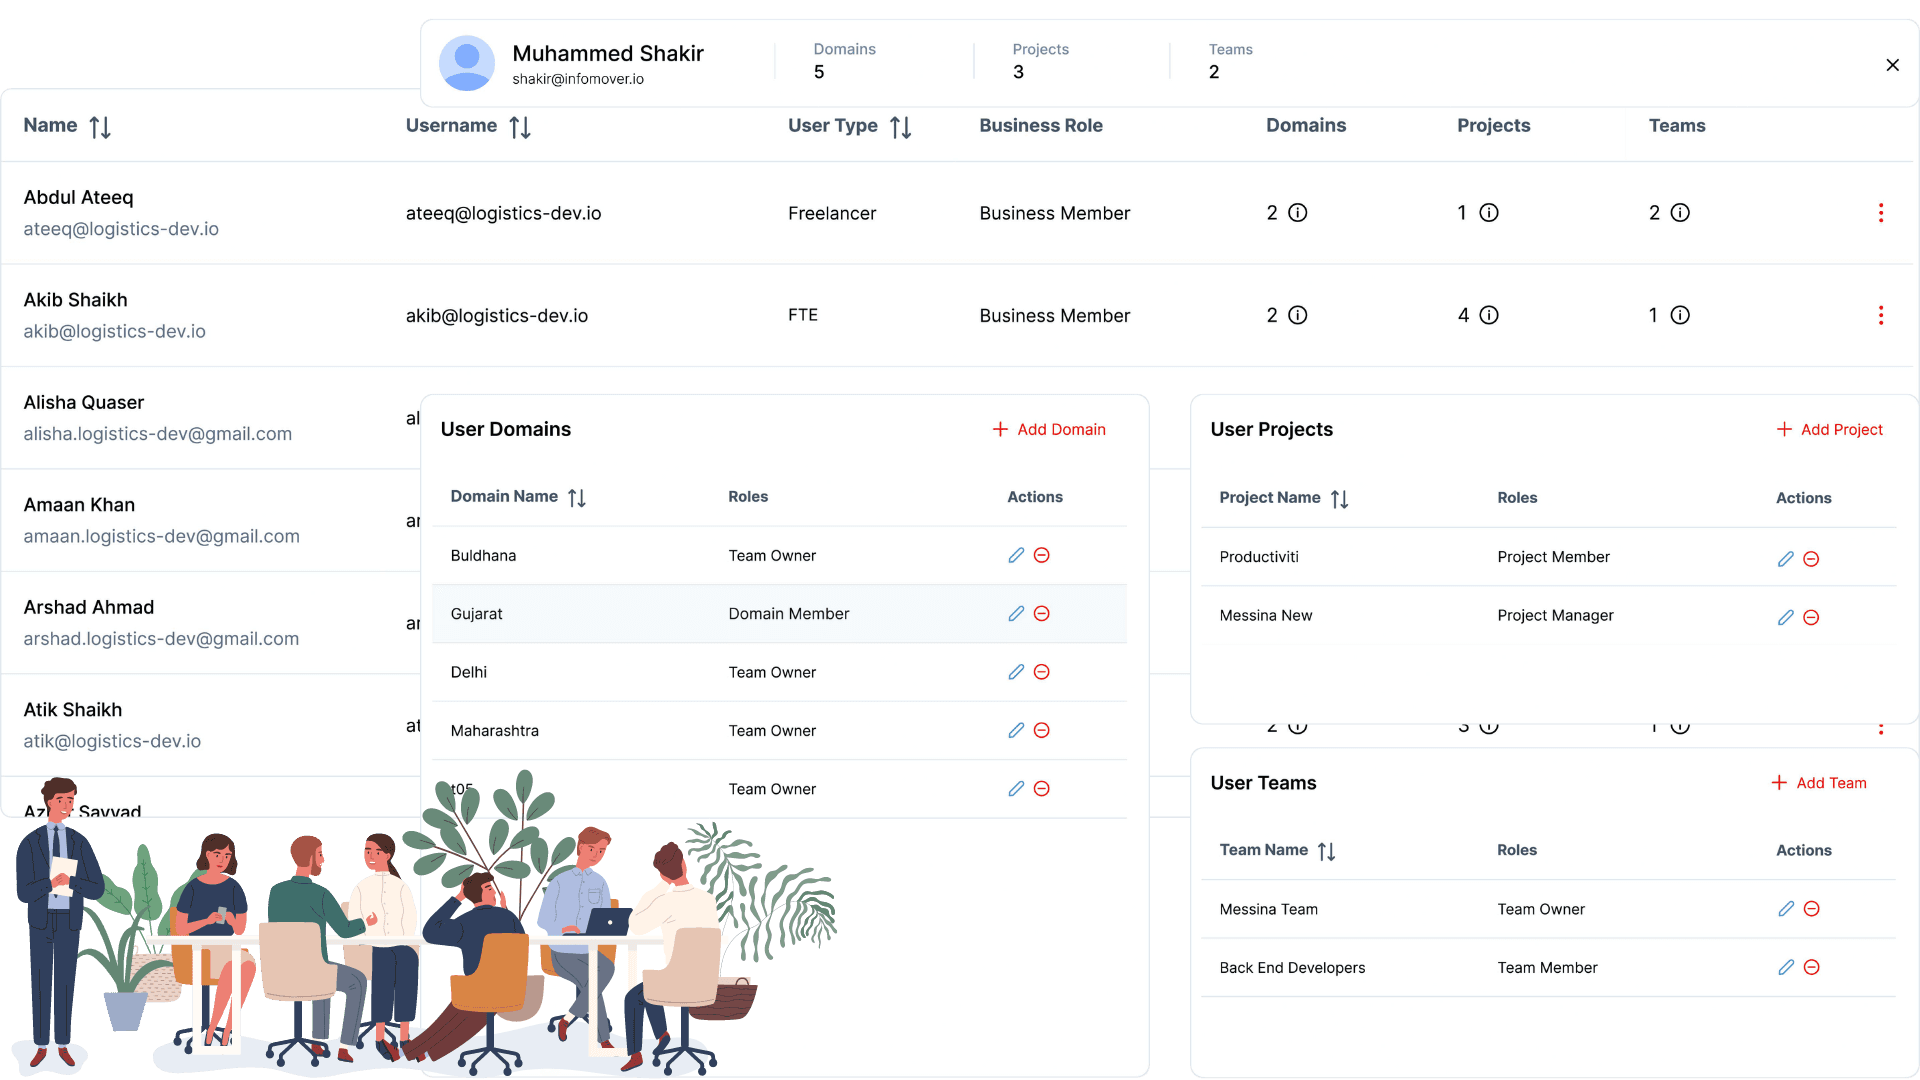Edit the Messina Team role
1920x1080 pixels.
pos(1786,908)
